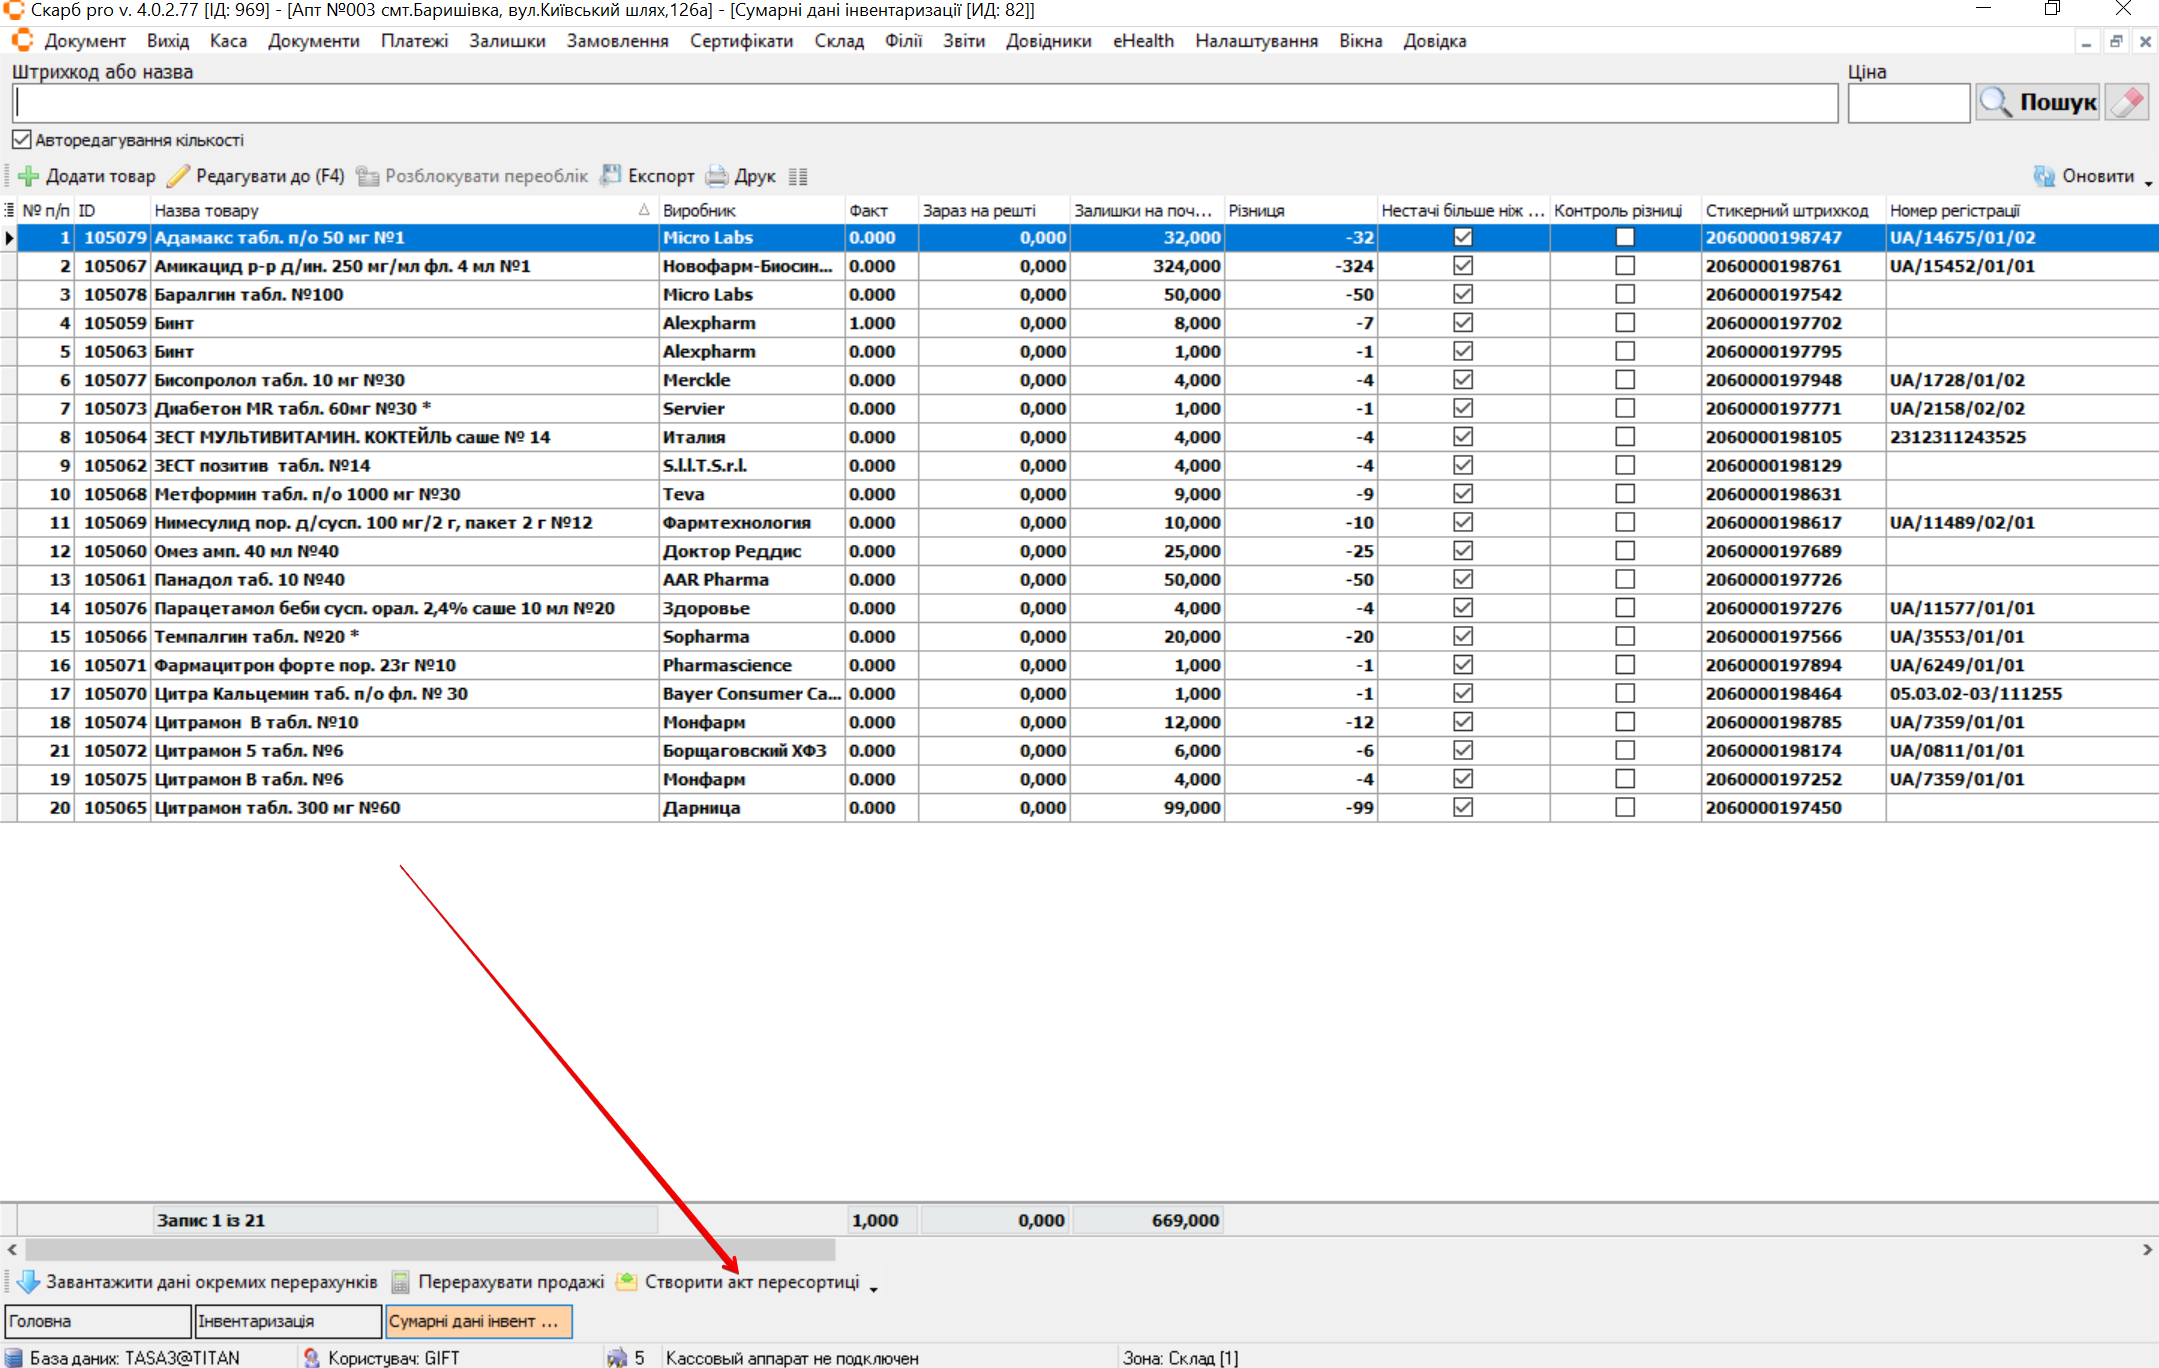Click the Експорт save icon
Viewport: 2159px width, 1368px height.
(x=610, y=176)
